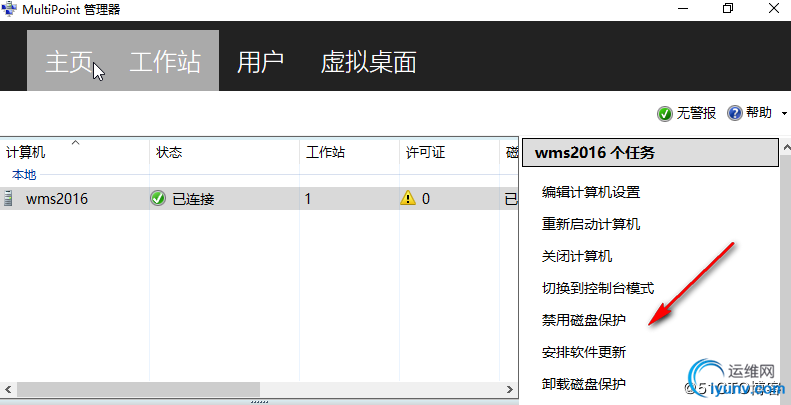This screenshot has height=405, width=791.
Task: Open 编辑计算机设置 task
Action: pyautogui.click(x=591, y=192)
